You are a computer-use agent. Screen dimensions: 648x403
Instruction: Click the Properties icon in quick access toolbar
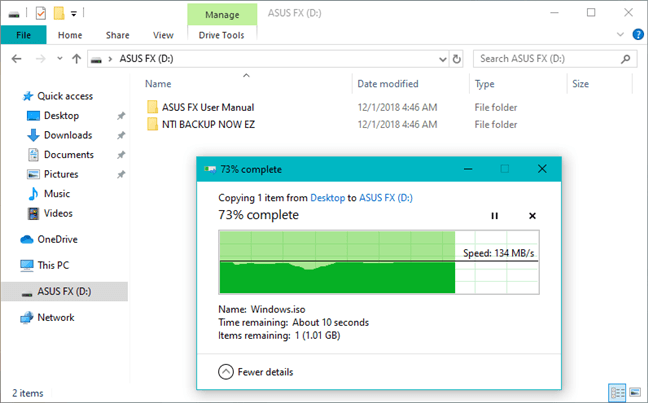click(x=40, y=14)
